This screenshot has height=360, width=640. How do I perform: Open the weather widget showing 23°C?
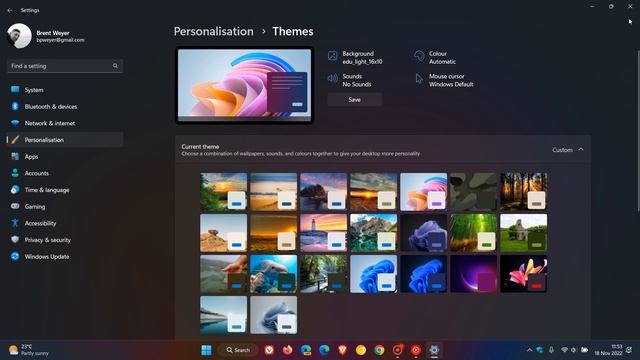point(29,350)
